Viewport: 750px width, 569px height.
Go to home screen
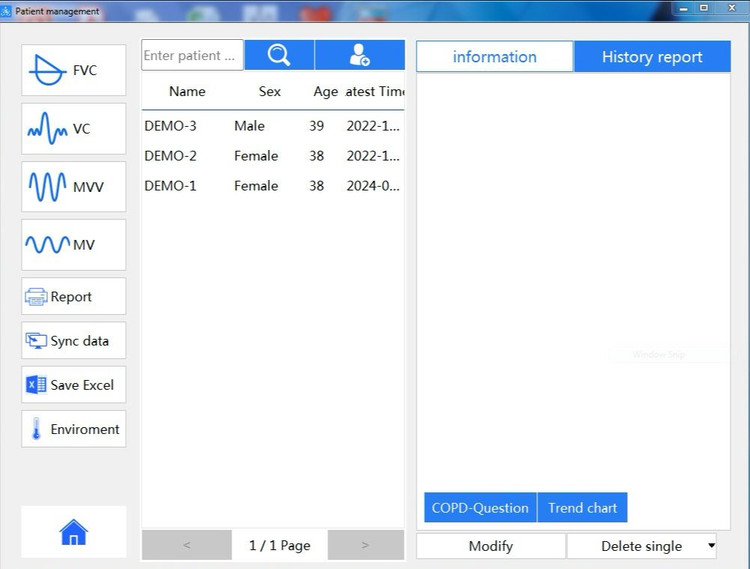coord(74,532)
